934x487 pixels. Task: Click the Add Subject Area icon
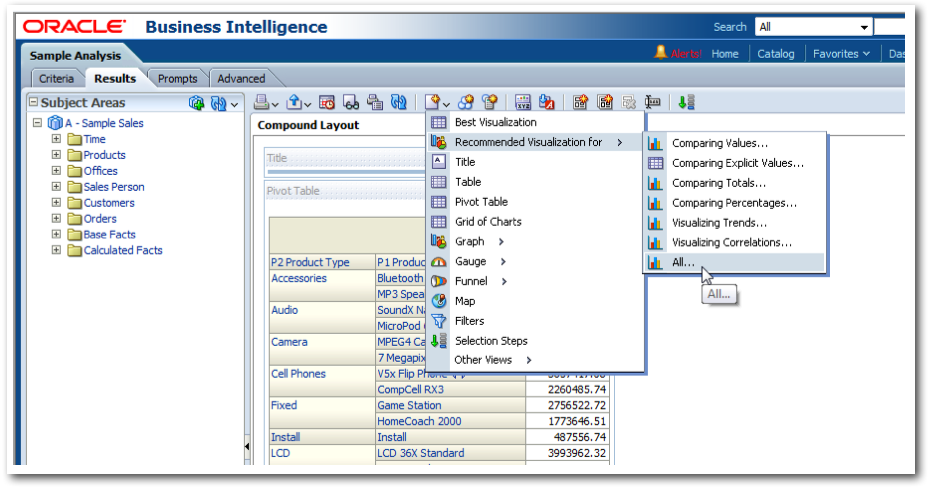[x=196, y=103]
